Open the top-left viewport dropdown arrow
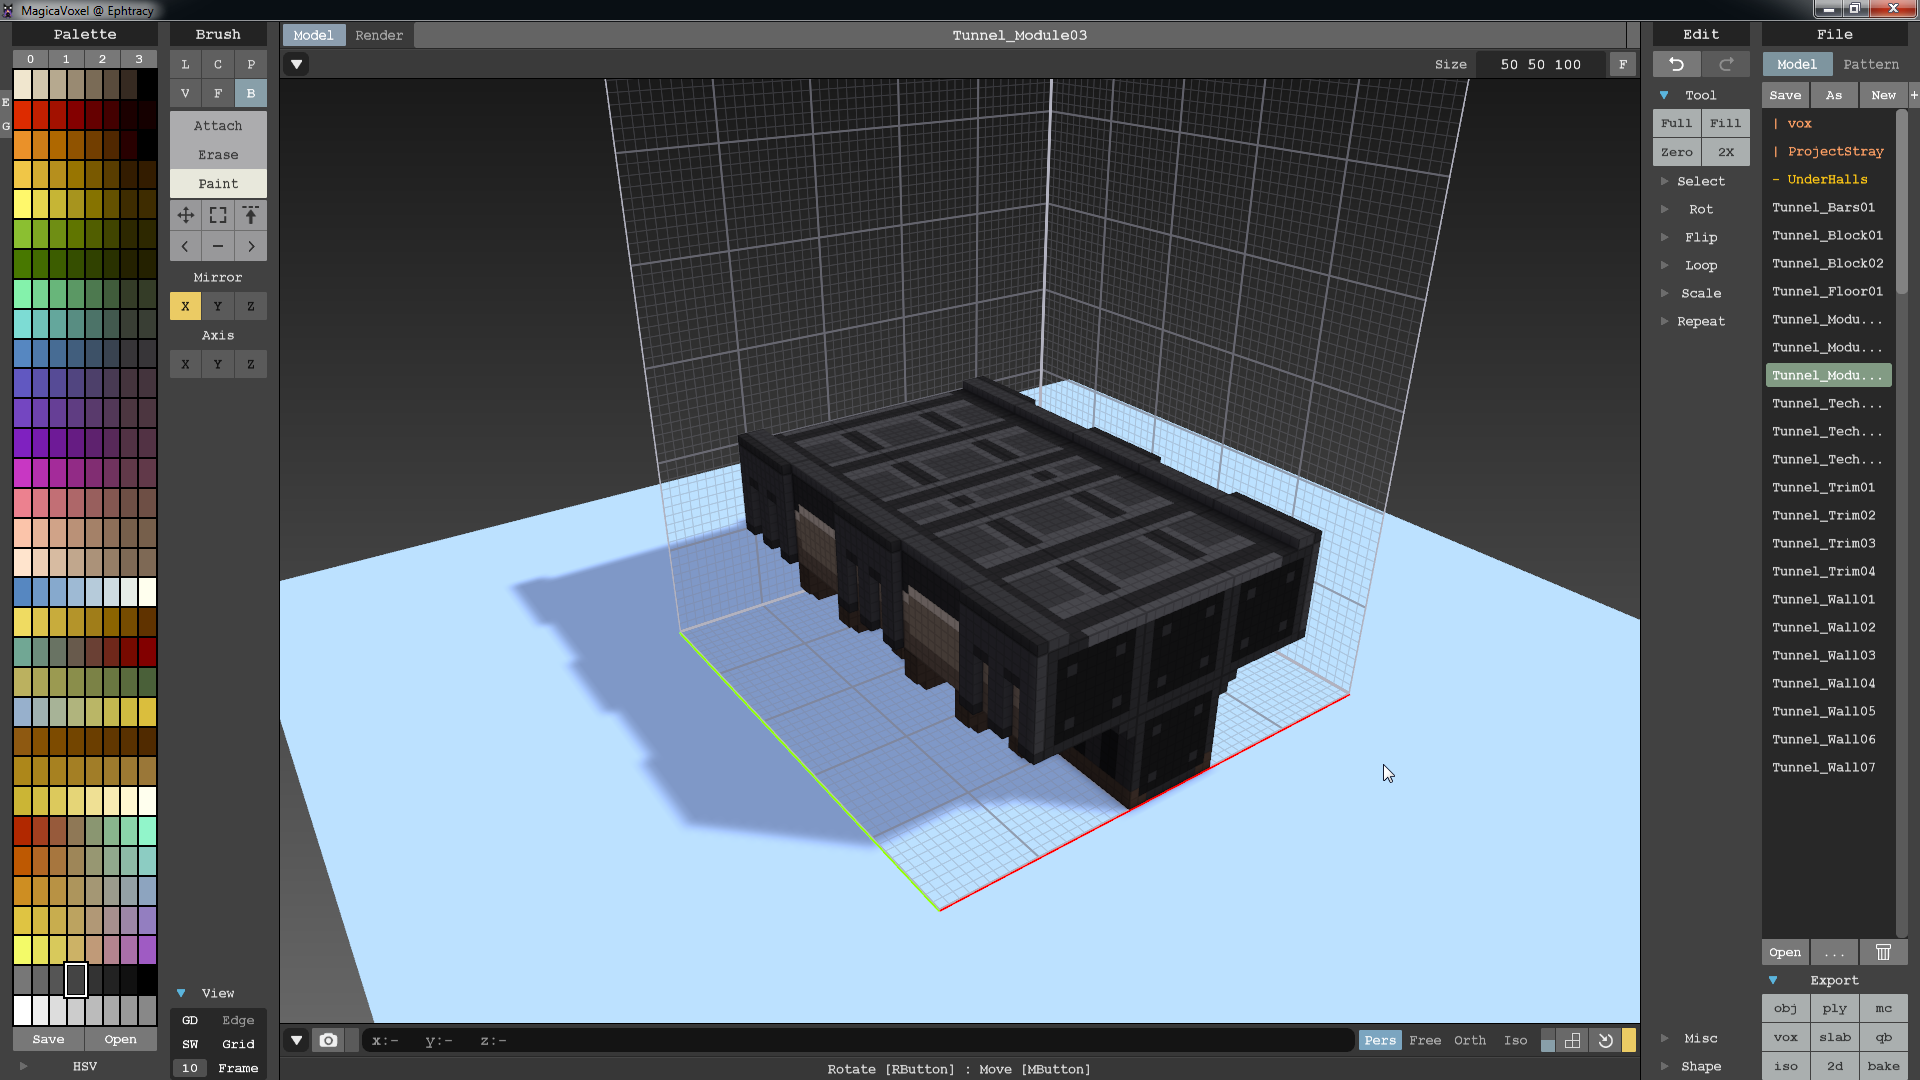This screenshot has width=1920, height=1080. coord(296,64)
